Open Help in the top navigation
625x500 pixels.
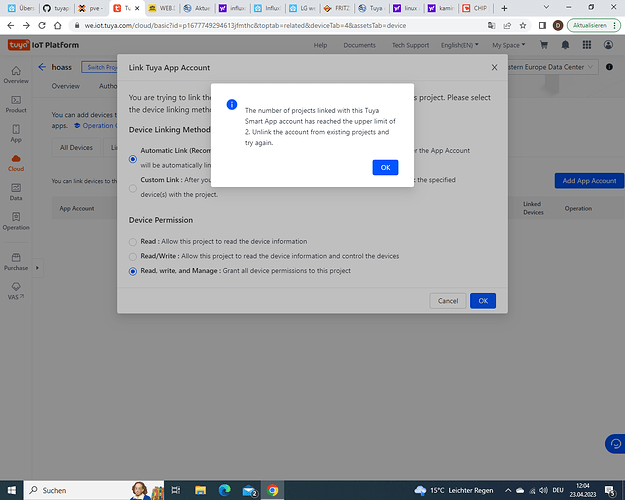click(x=320, y=45)
